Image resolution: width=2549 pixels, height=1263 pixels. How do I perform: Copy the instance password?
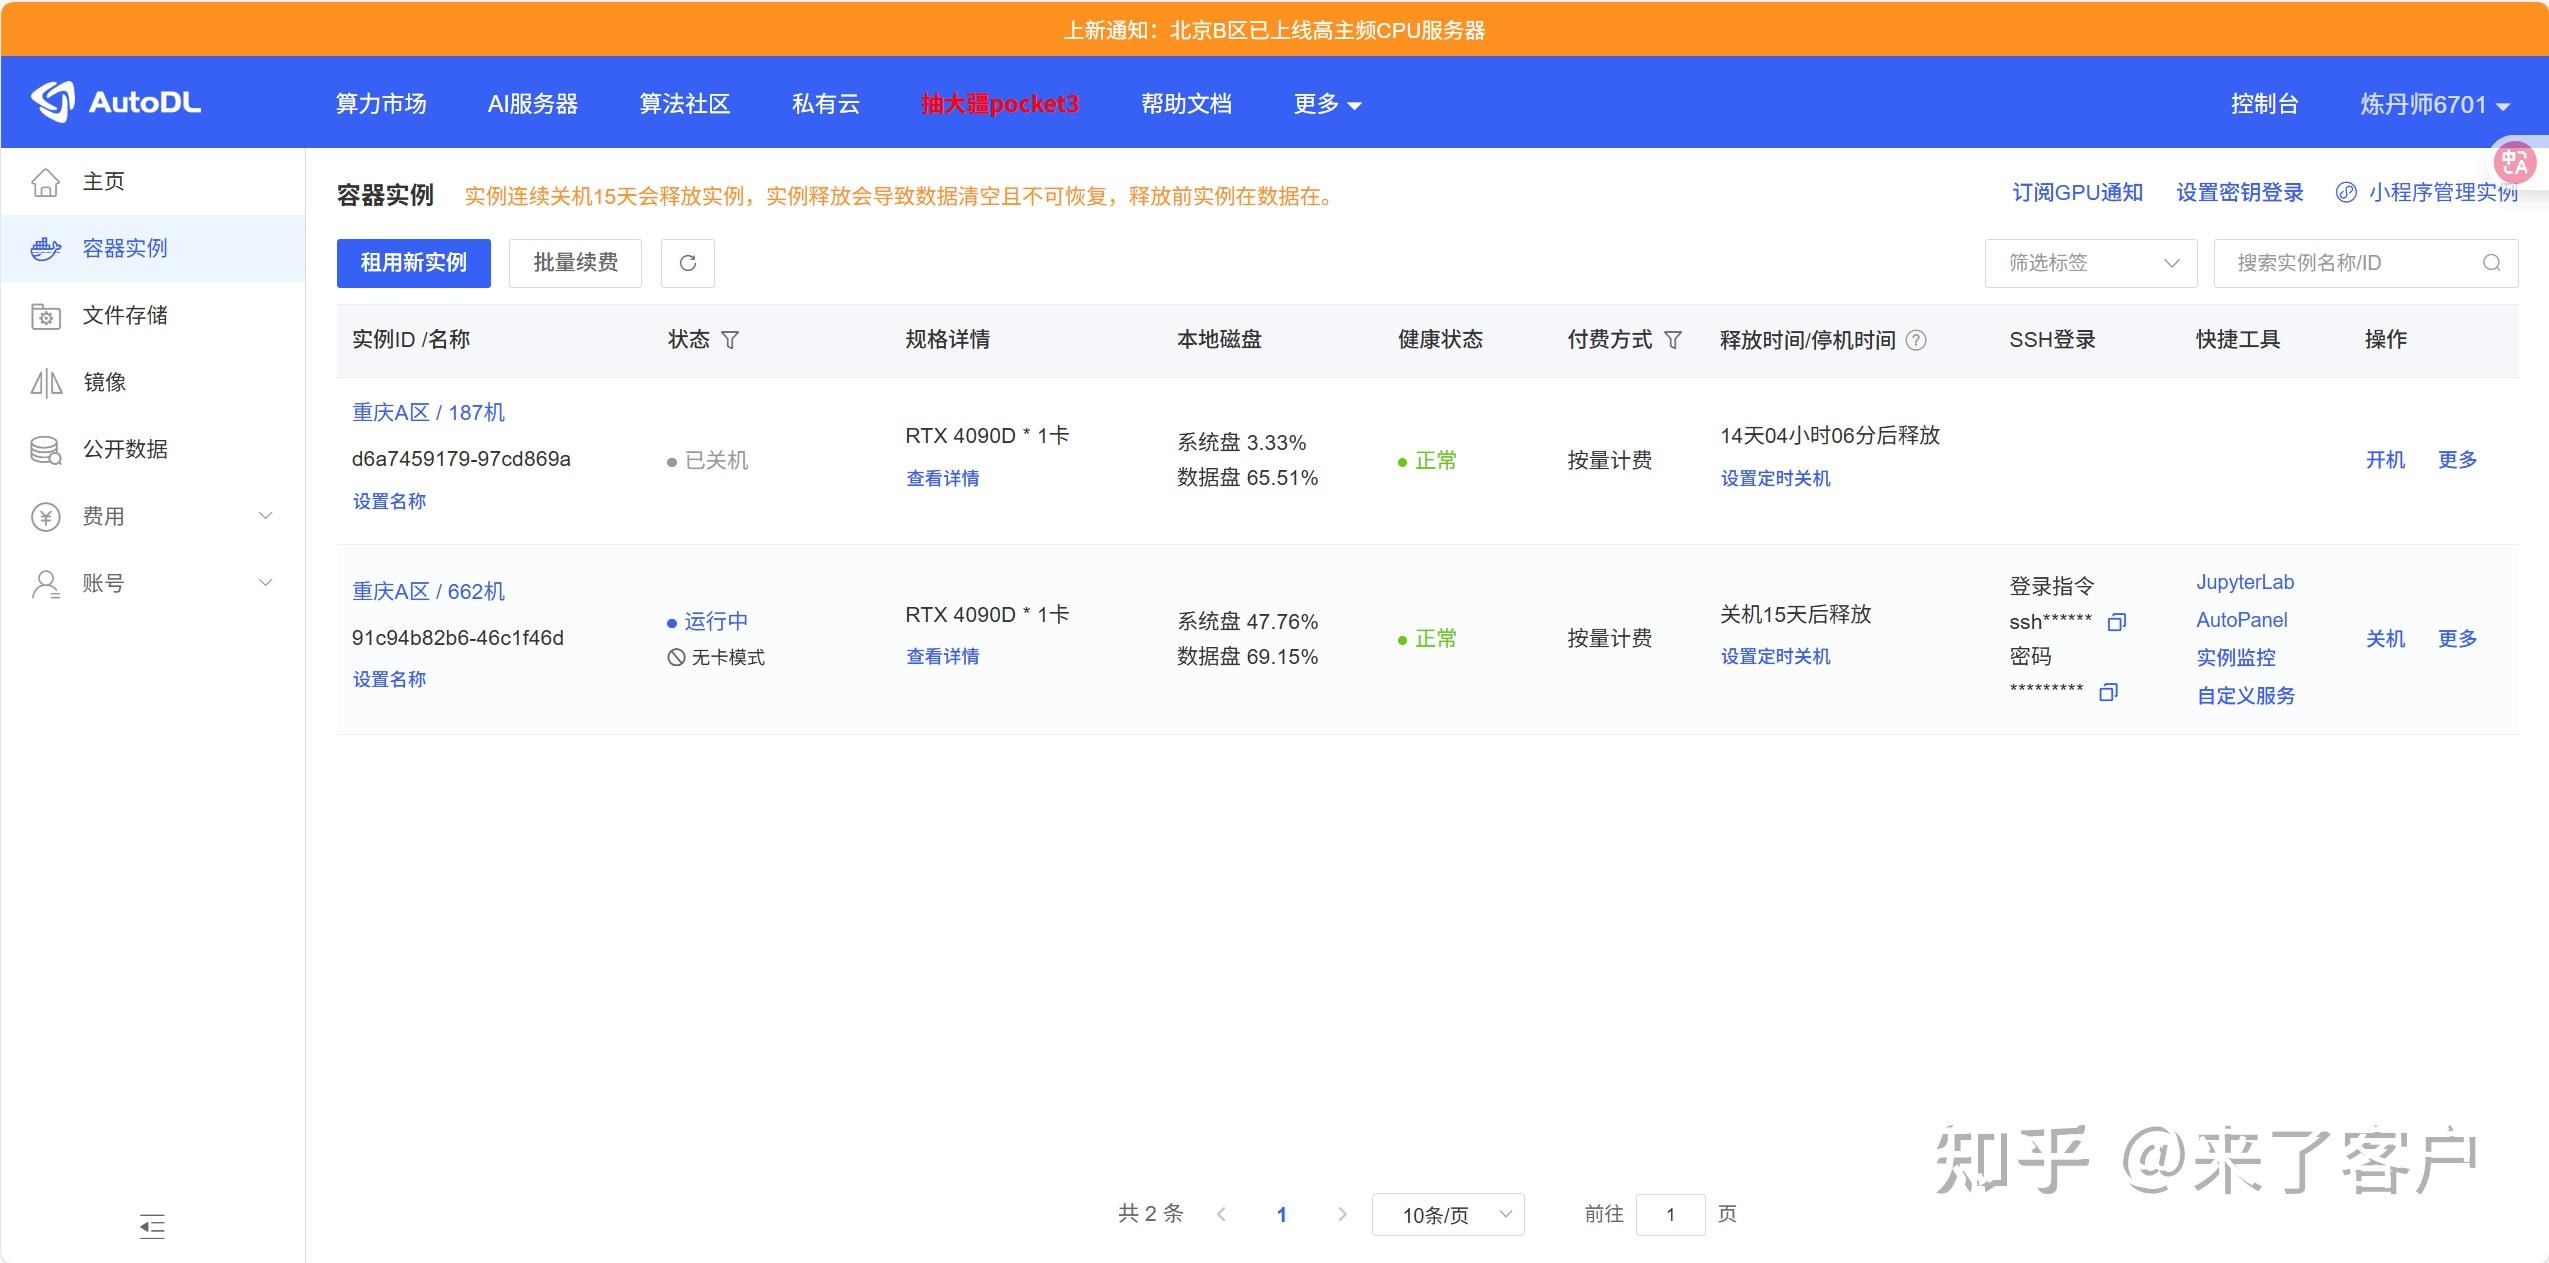[2107, 693]
